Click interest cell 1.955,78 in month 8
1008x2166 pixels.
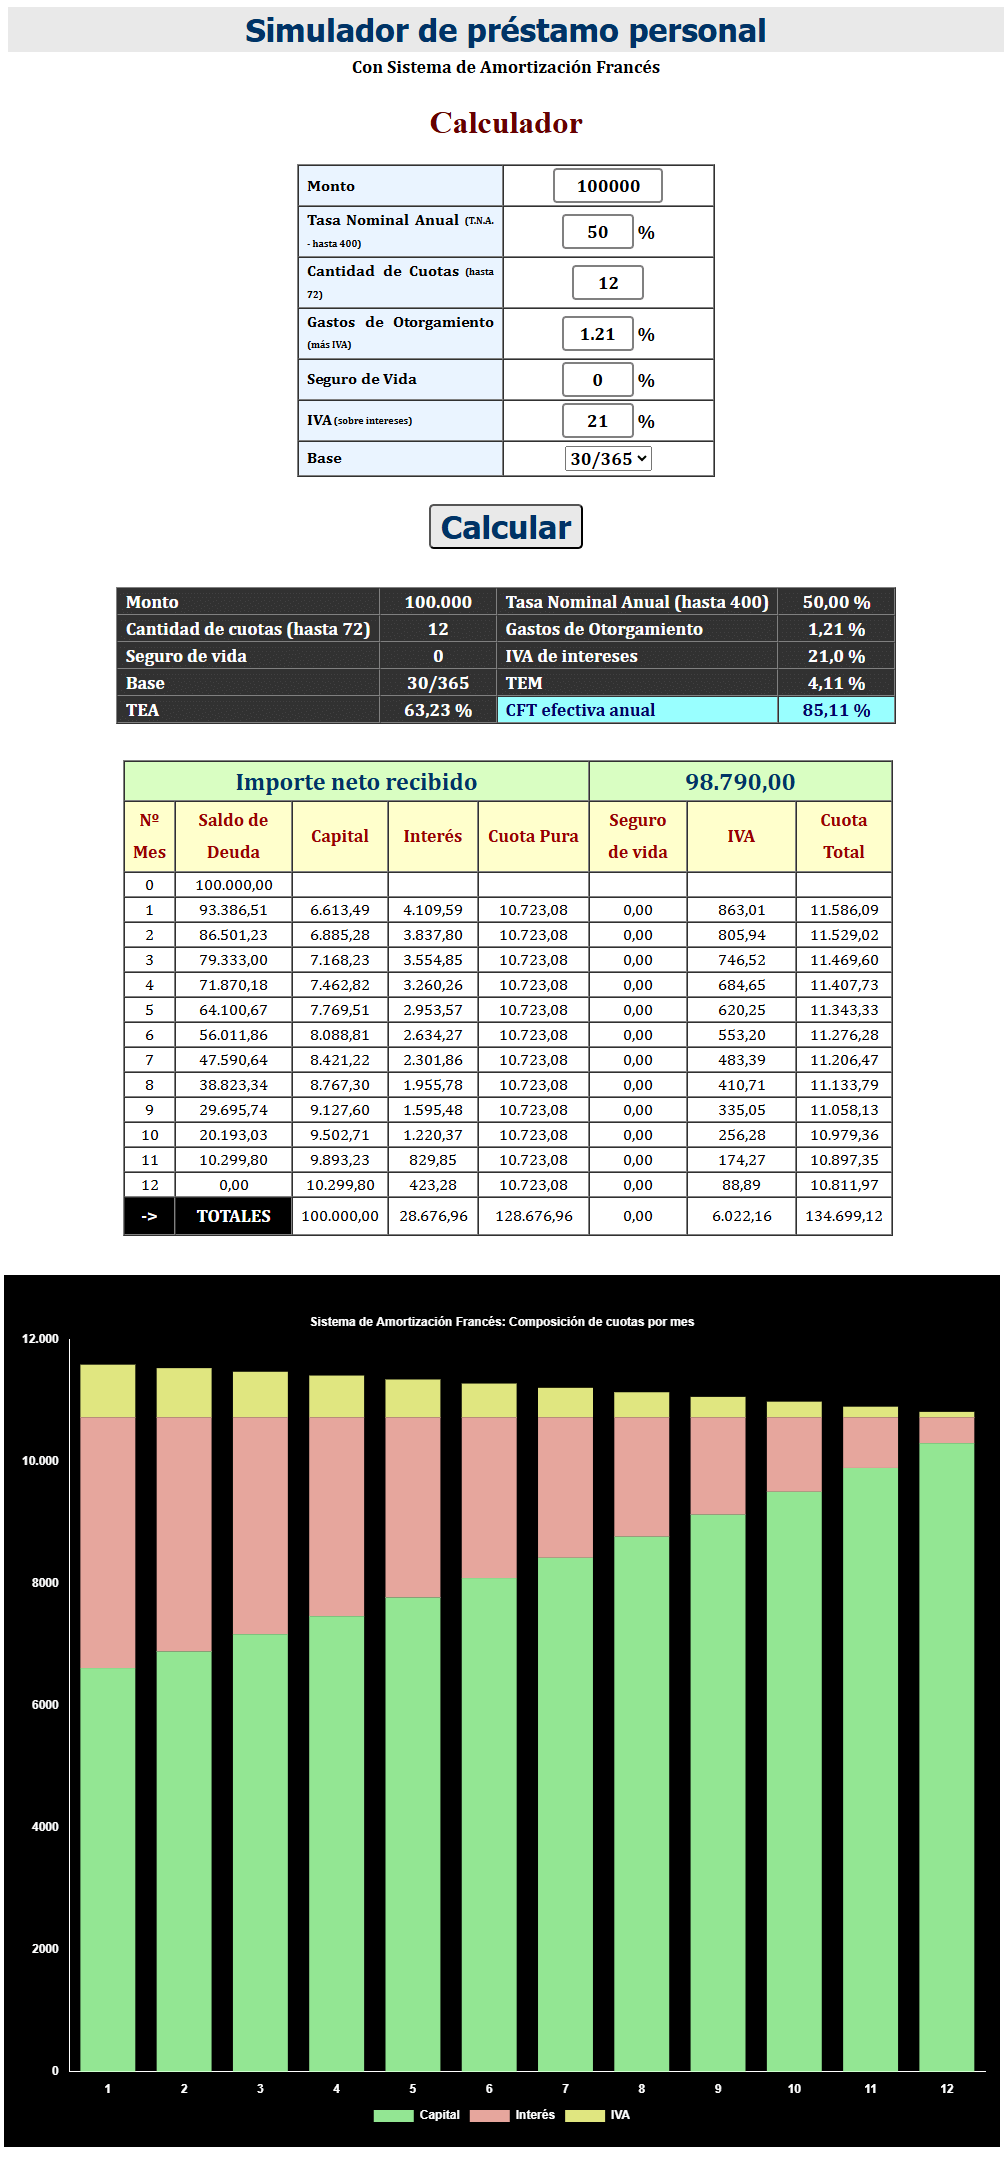432,1085
